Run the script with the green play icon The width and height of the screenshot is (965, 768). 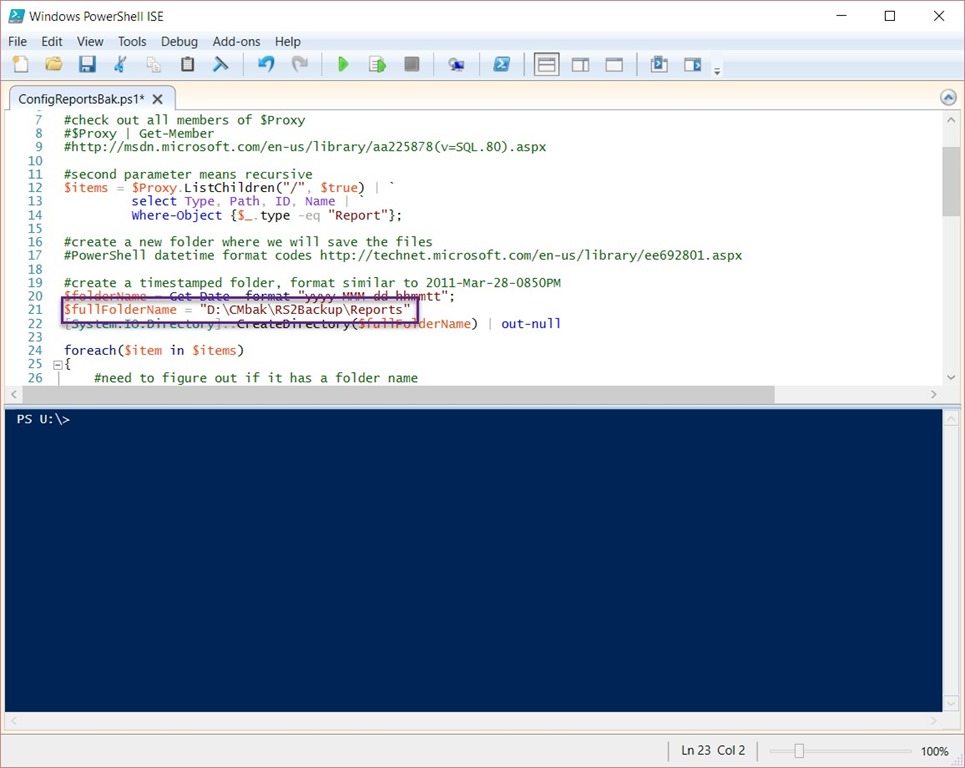(343, 64)
